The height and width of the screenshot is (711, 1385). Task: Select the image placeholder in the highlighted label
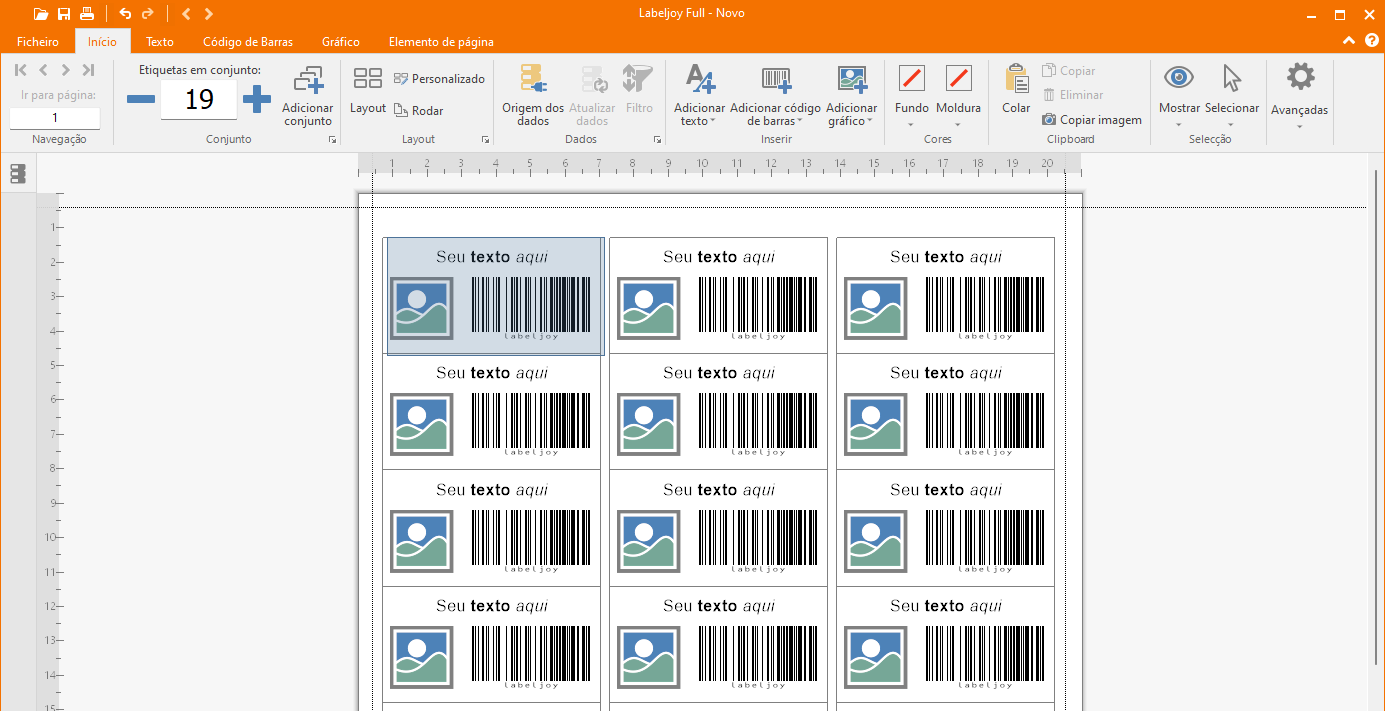click(x=421, y=308)
